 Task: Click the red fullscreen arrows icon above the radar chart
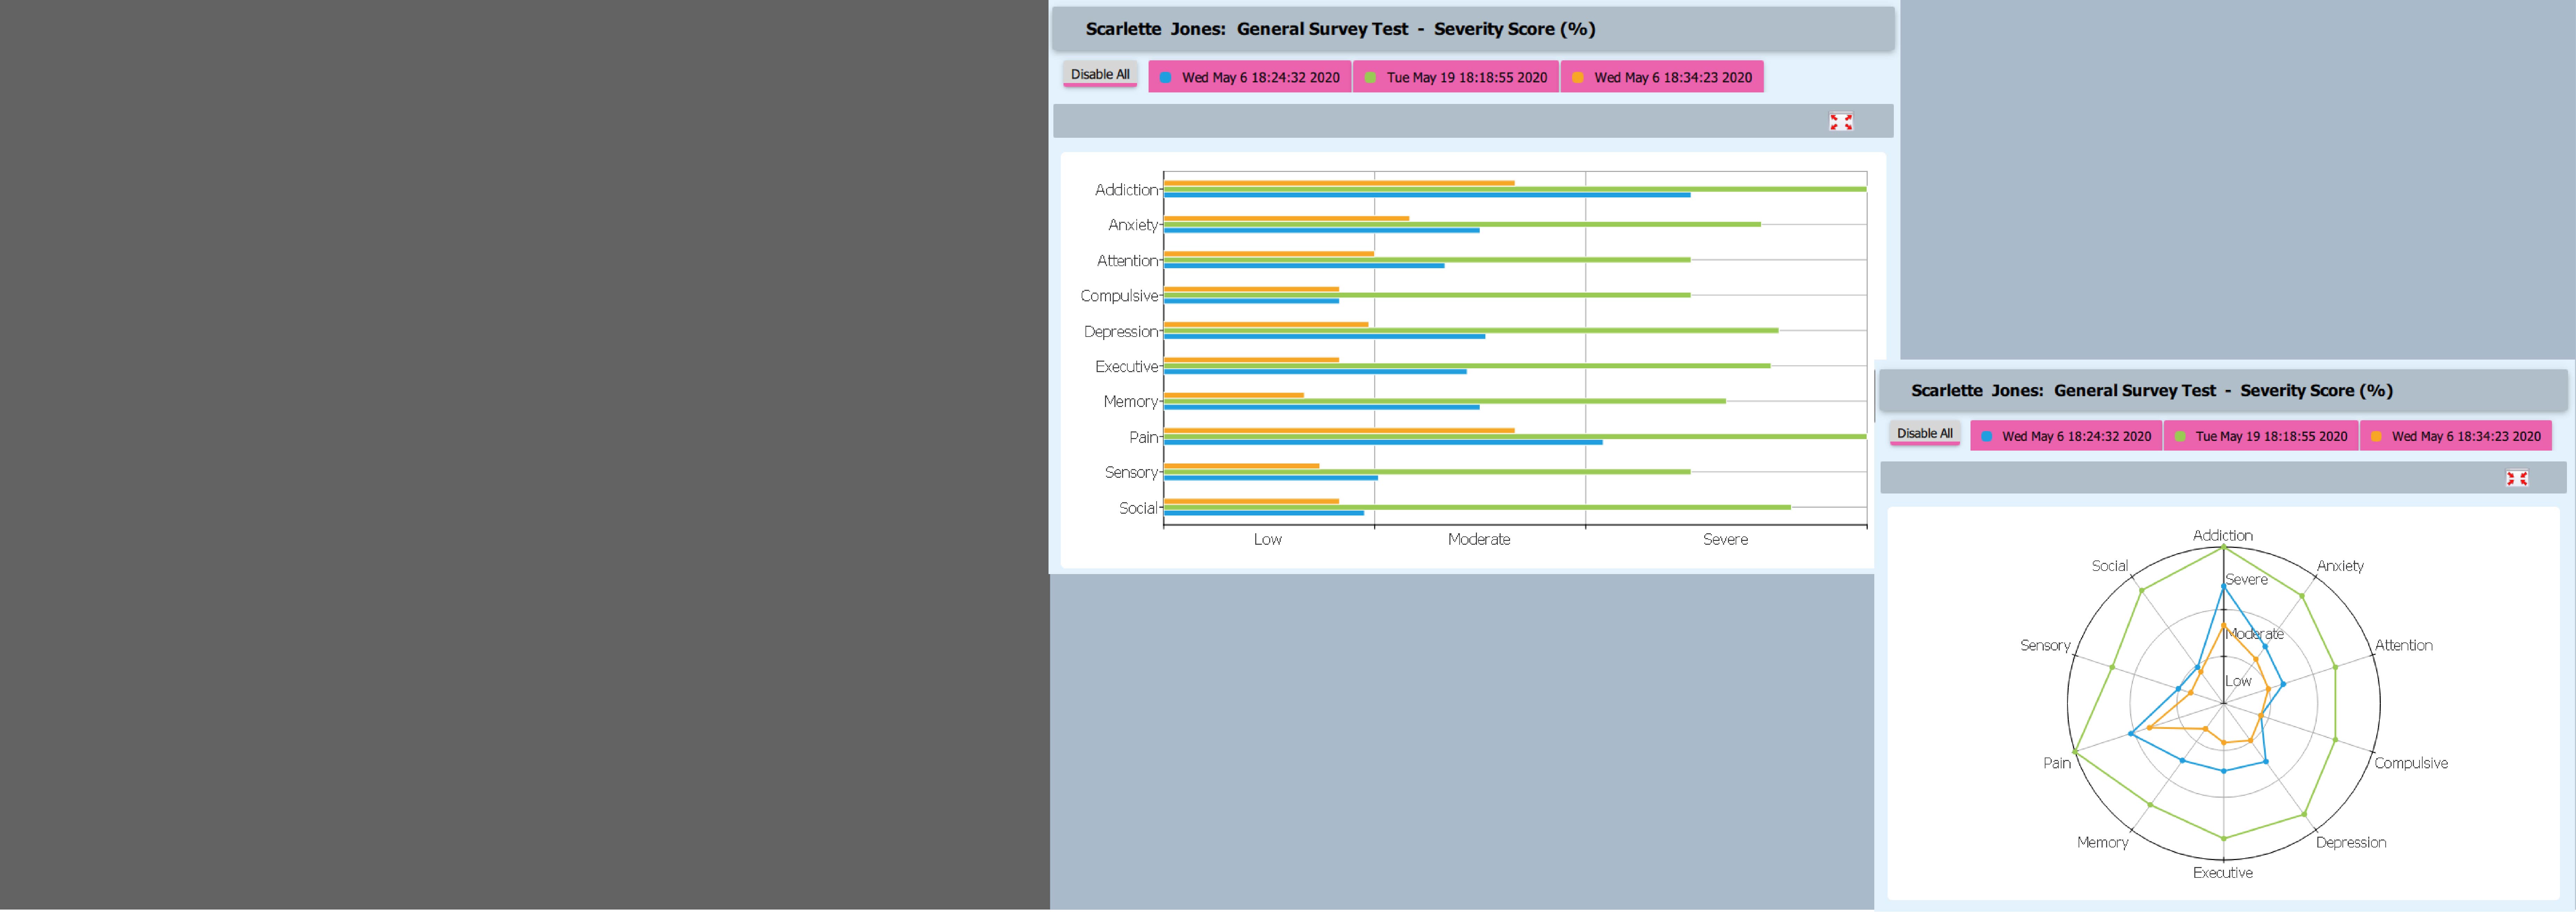point(2517,478)
